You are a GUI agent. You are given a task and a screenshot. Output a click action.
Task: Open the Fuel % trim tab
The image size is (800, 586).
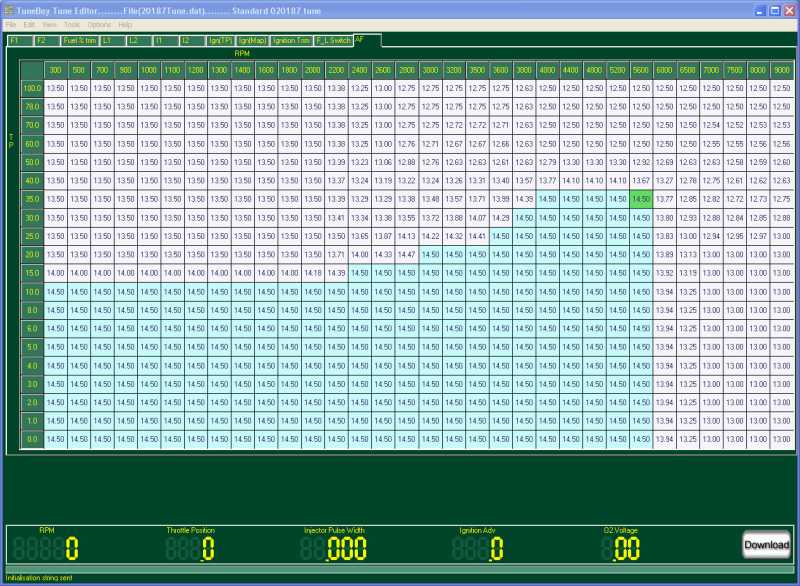click(80, 40)
